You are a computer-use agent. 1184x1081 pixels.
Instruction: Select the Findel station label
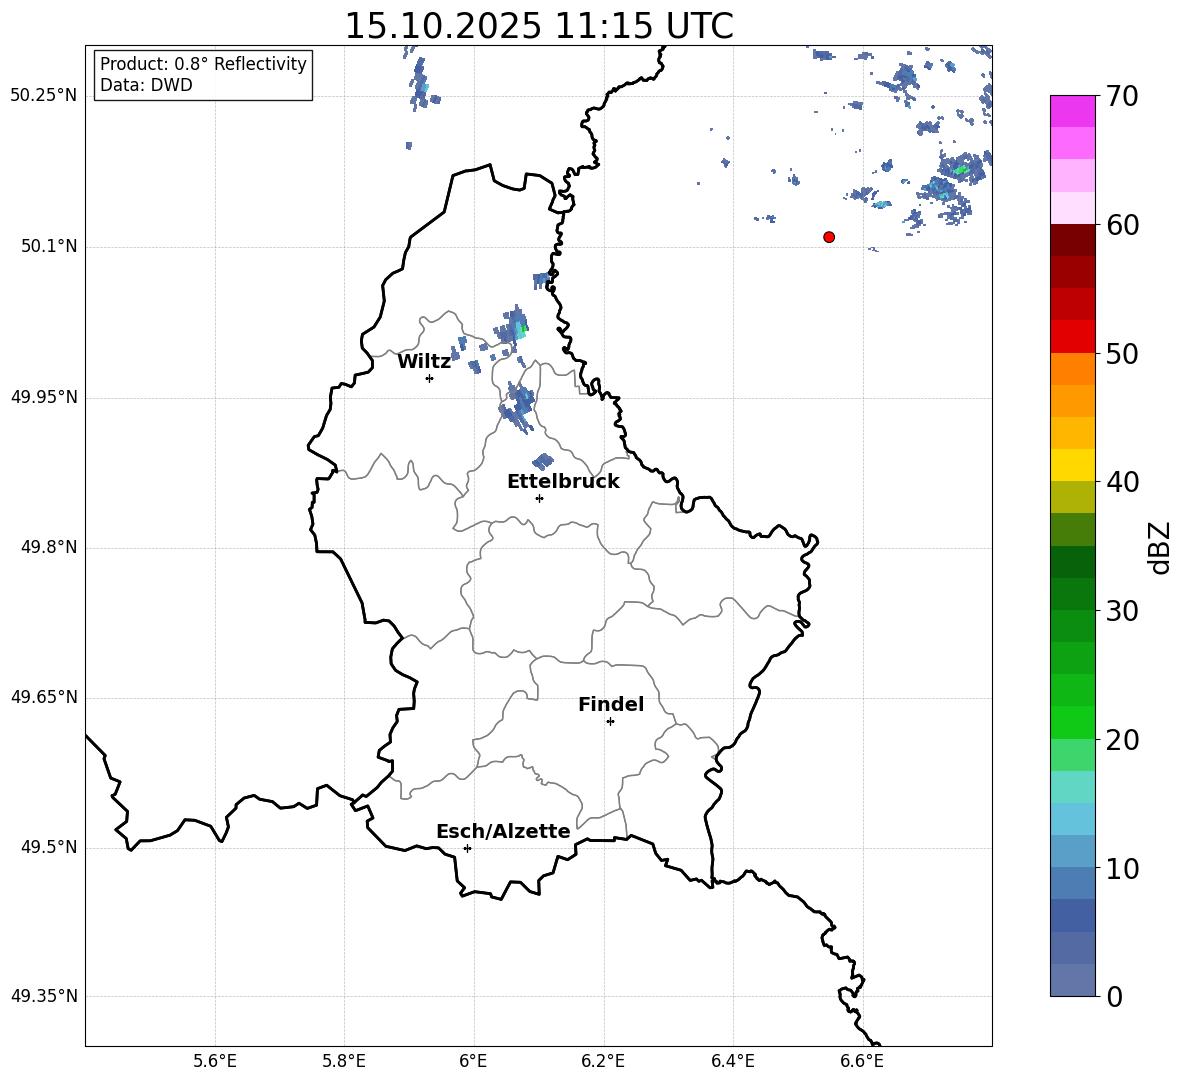611,704
